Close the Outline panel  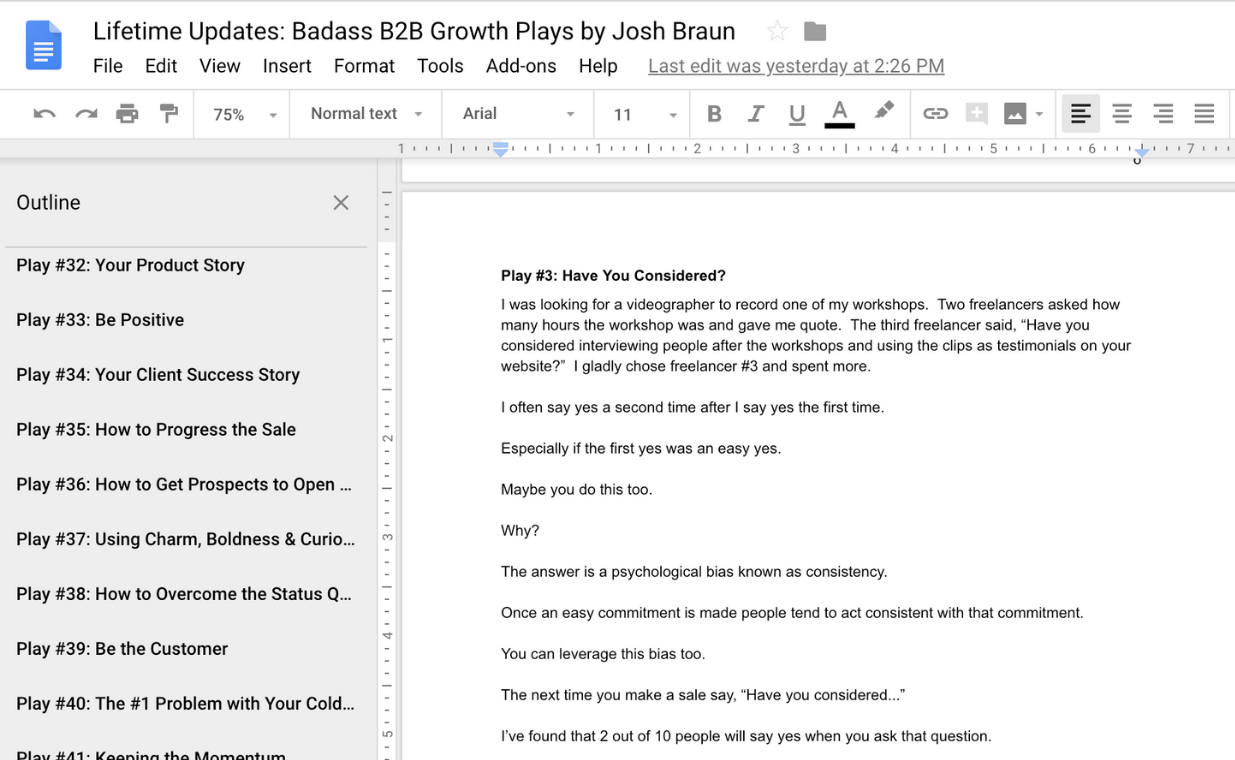point(340,202)
